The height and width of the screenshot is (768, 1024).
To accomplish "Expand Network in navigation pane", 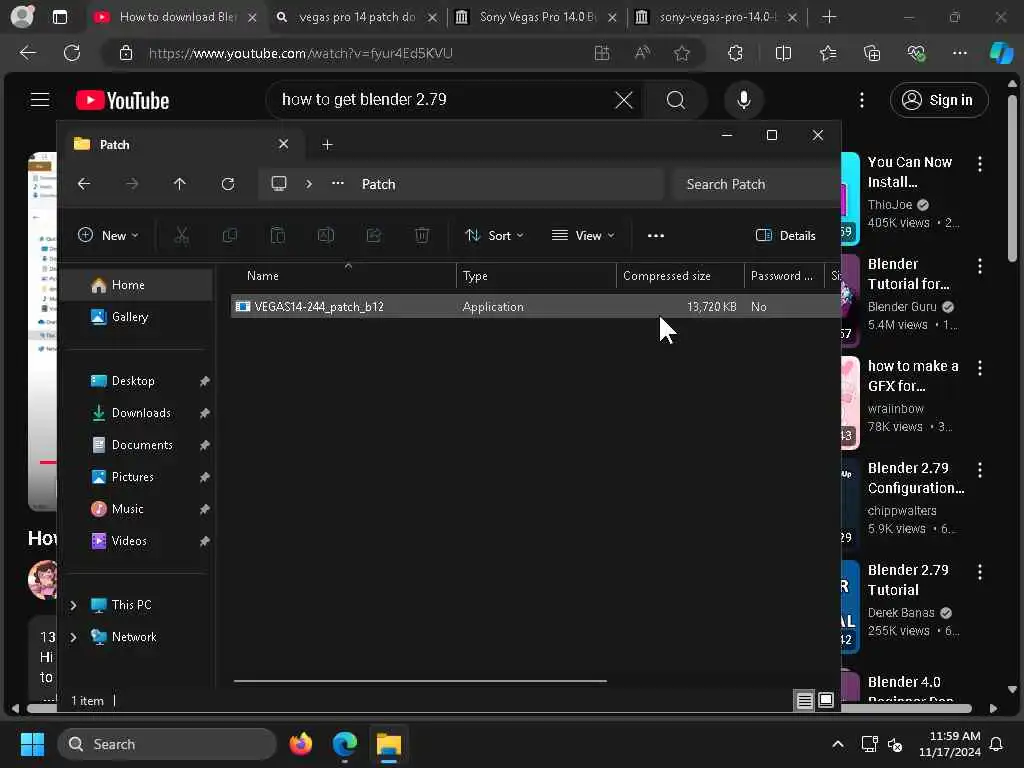I will (73, 637).
